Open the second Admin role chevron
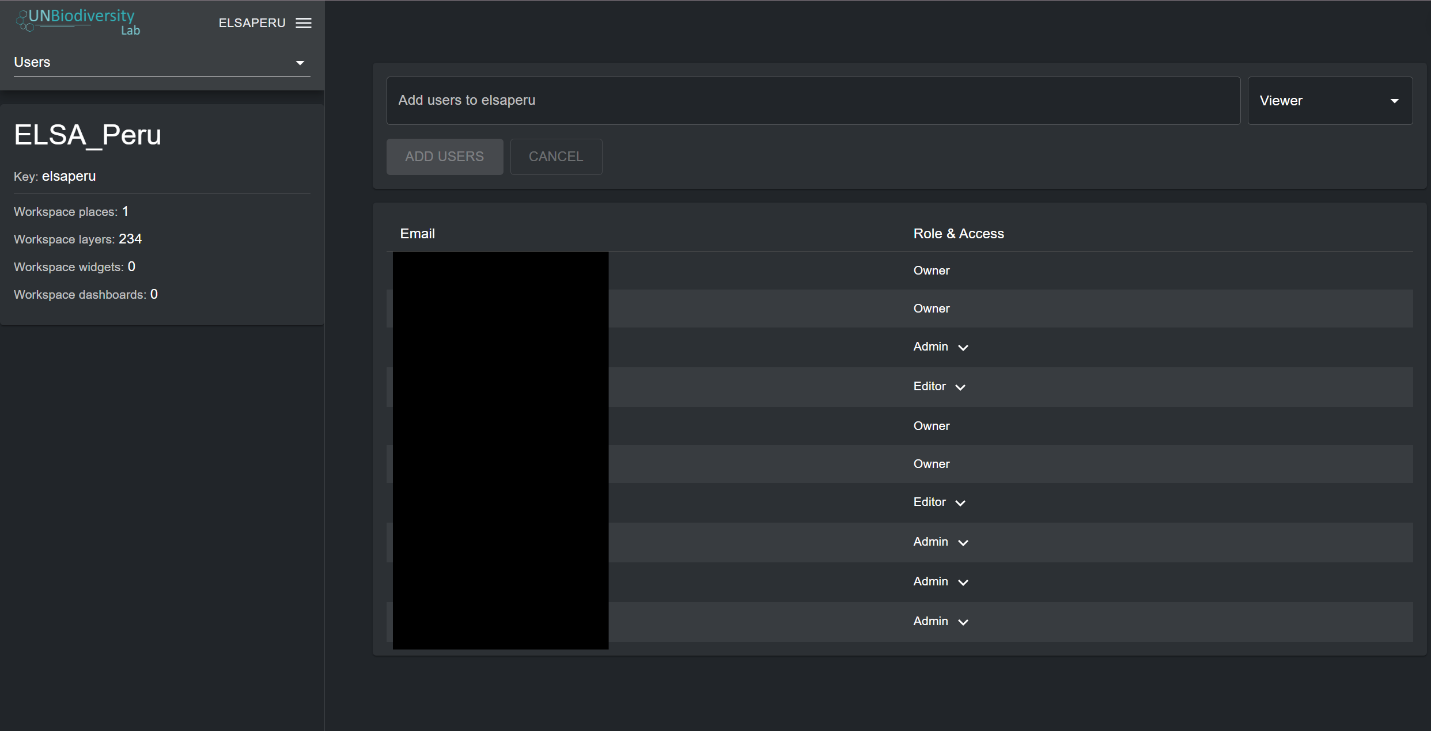Image resolution: width=1431 pixels, height=731 pixels. tap(963, 543)
